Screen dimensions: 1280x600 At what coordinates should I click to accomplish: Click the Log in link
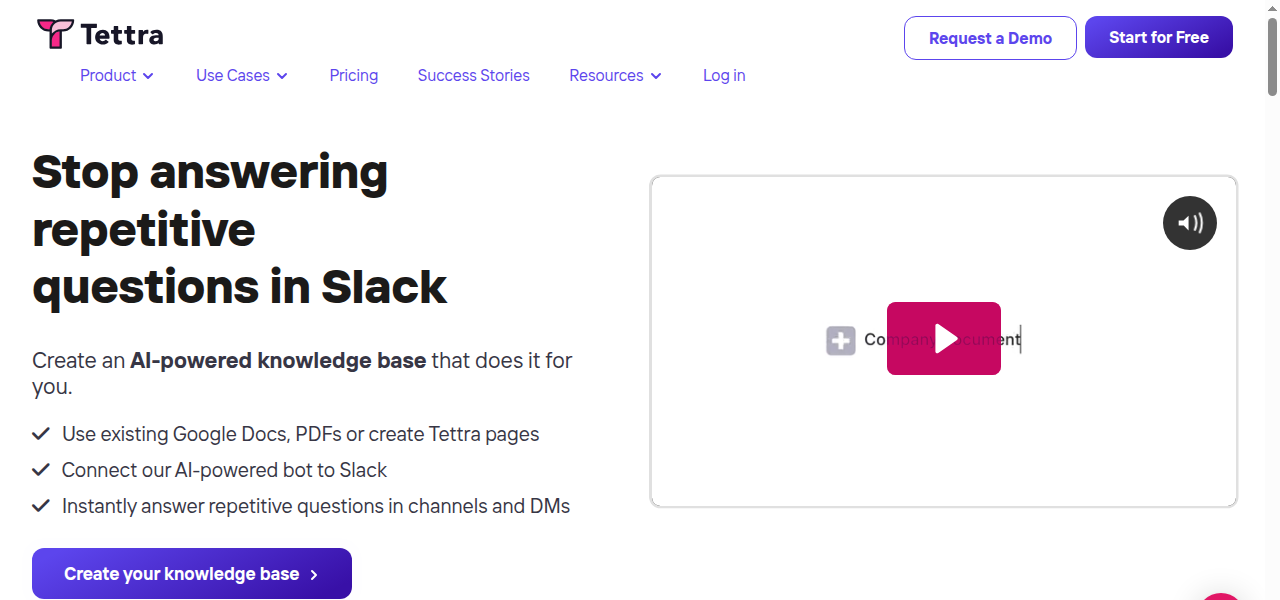tap(724, 76)
